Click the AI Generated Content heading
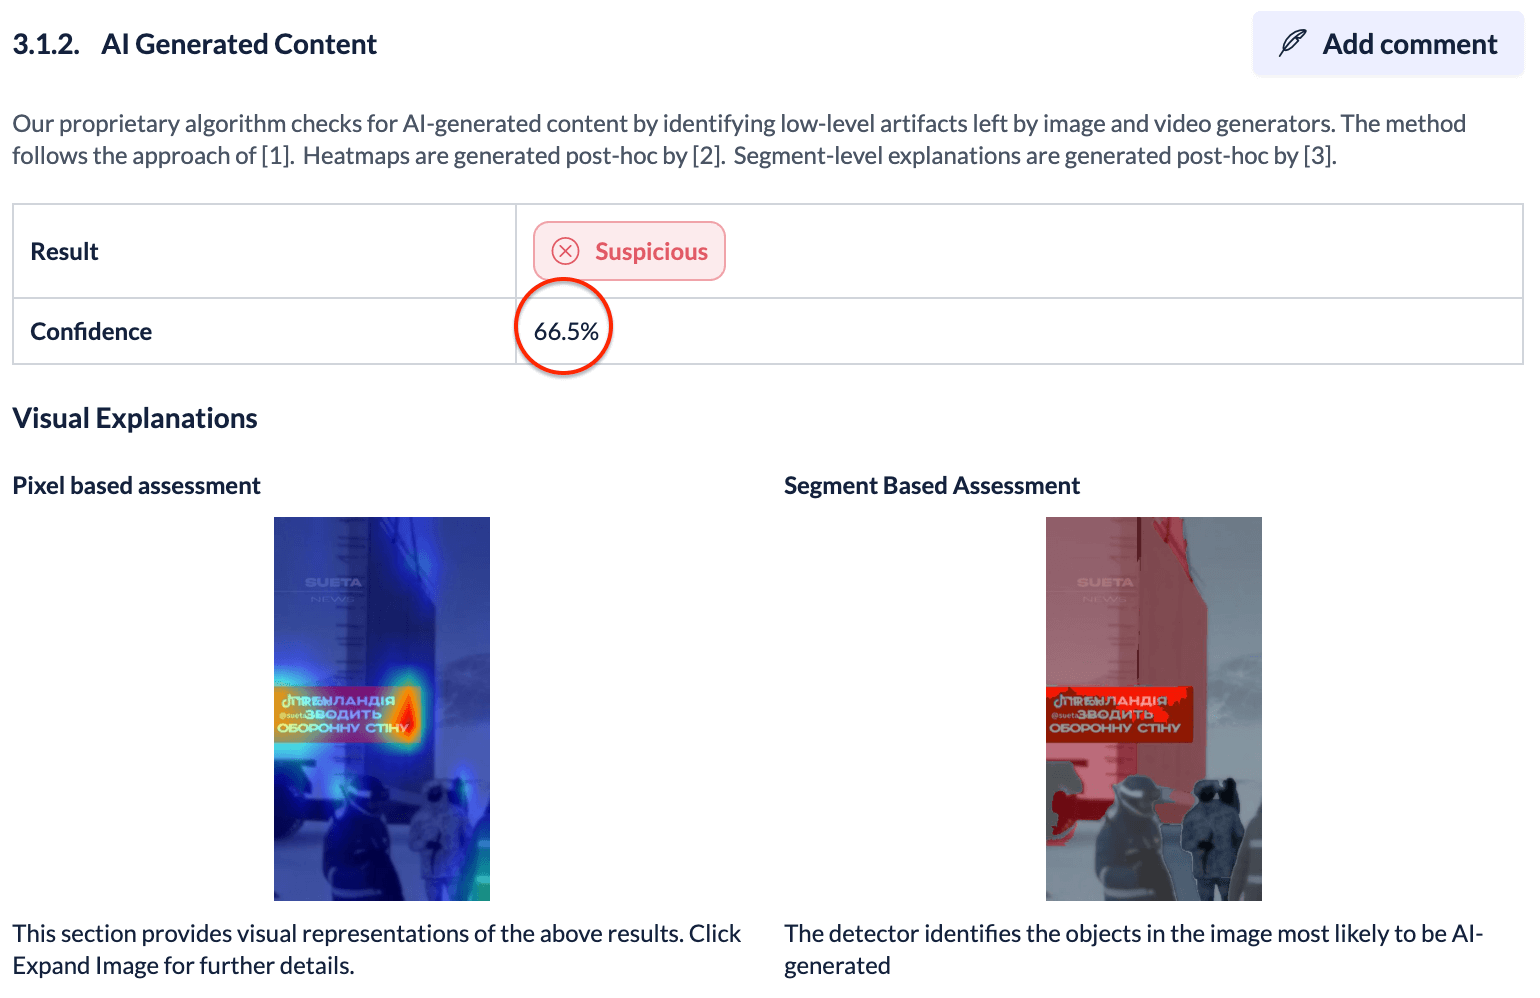The height and width of the screenshot is (998, 1540). [x=239, y=45]
